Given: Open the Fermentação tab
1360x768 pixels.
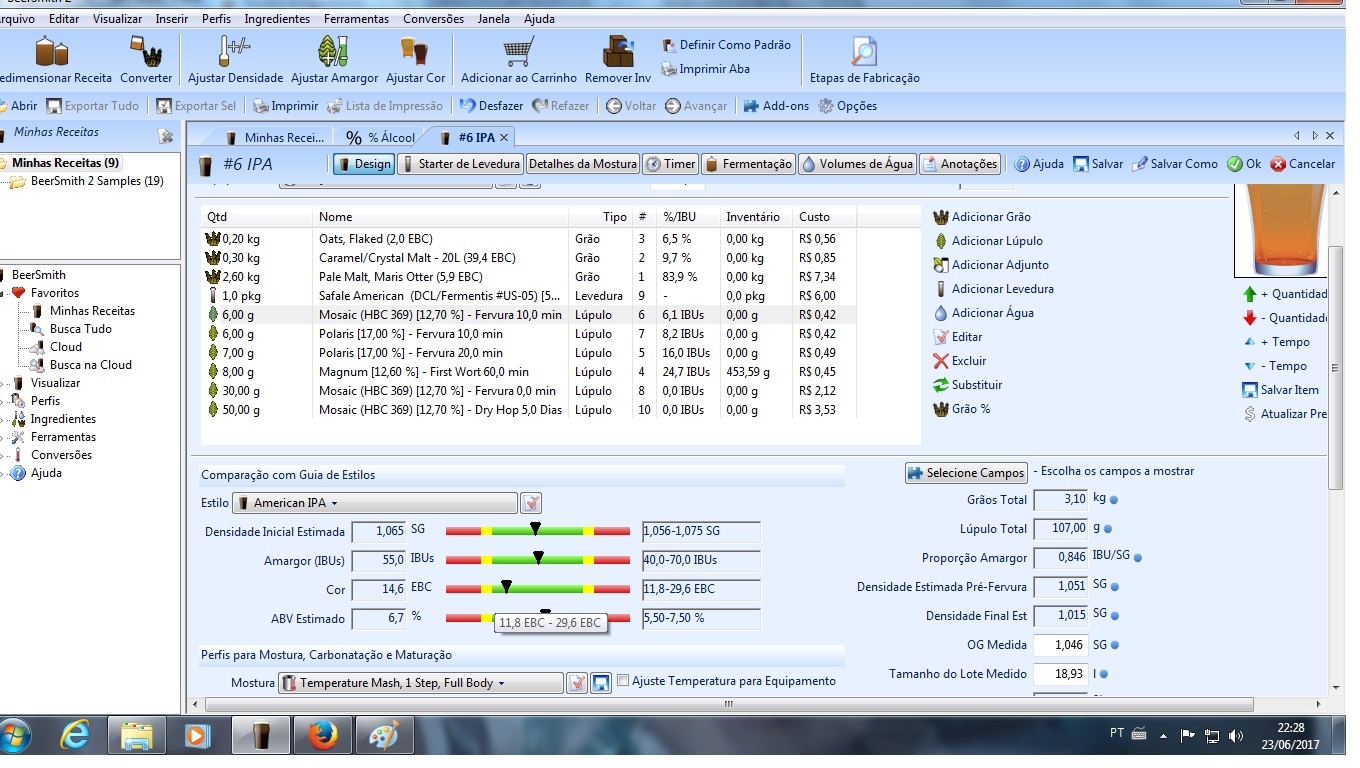Looking at the screenshot, I should click(x=748, y=164).
